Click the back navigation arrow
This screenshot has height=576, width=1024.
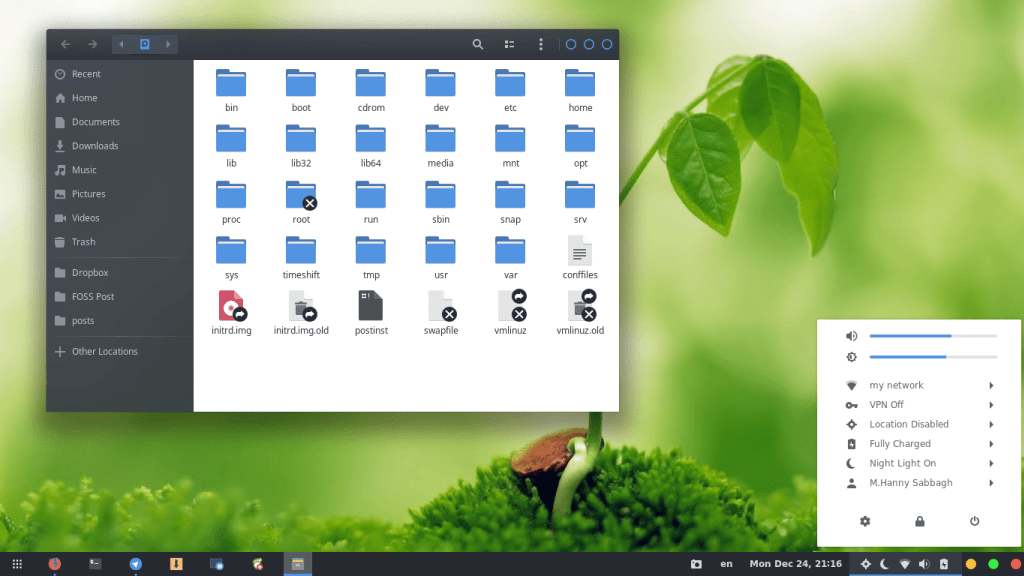click(x=64, y=44)
